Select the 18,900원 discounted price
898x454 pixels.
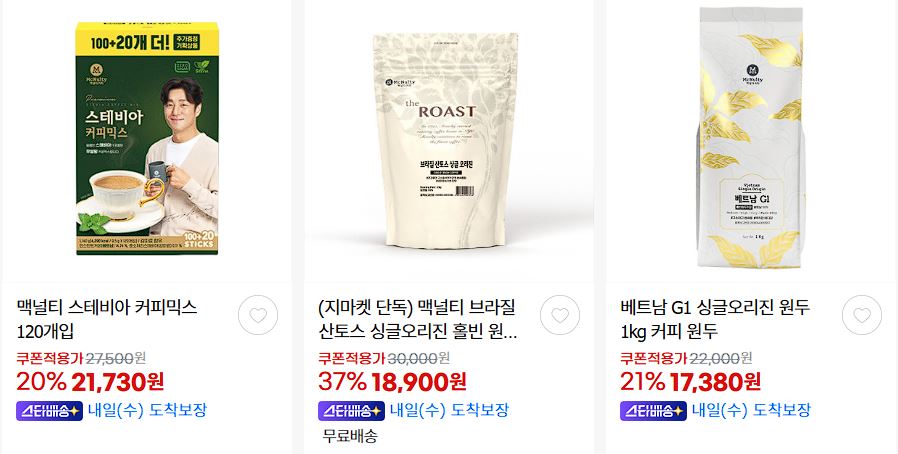(x=419, y=381)
